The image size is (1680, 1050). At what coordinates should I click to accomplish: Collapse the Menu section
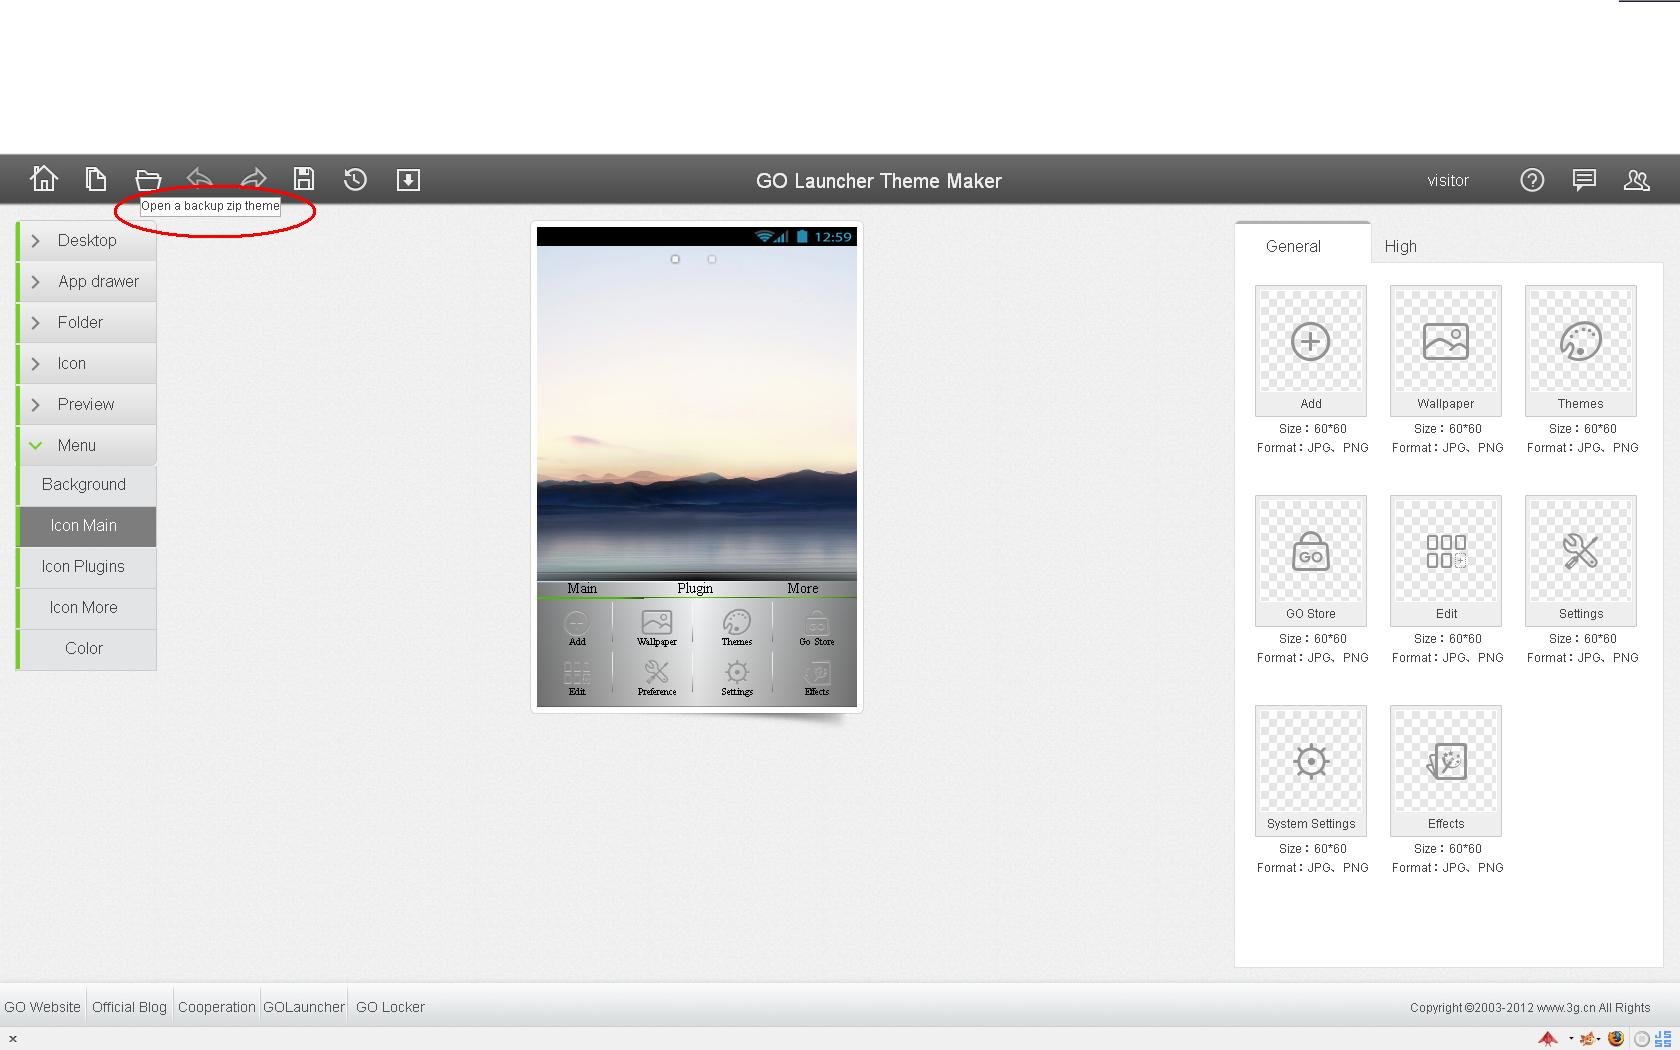click(87, 446)
